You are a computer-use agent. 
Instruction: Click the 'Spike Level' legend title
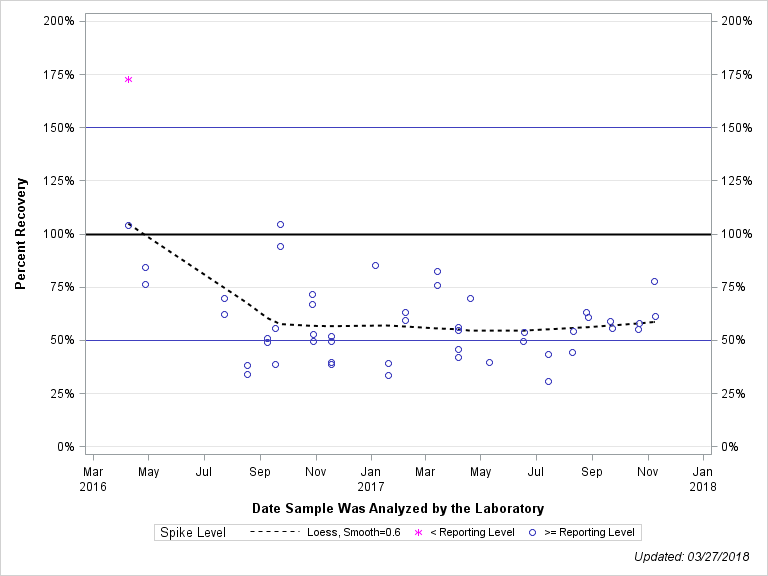coord(193,532)
